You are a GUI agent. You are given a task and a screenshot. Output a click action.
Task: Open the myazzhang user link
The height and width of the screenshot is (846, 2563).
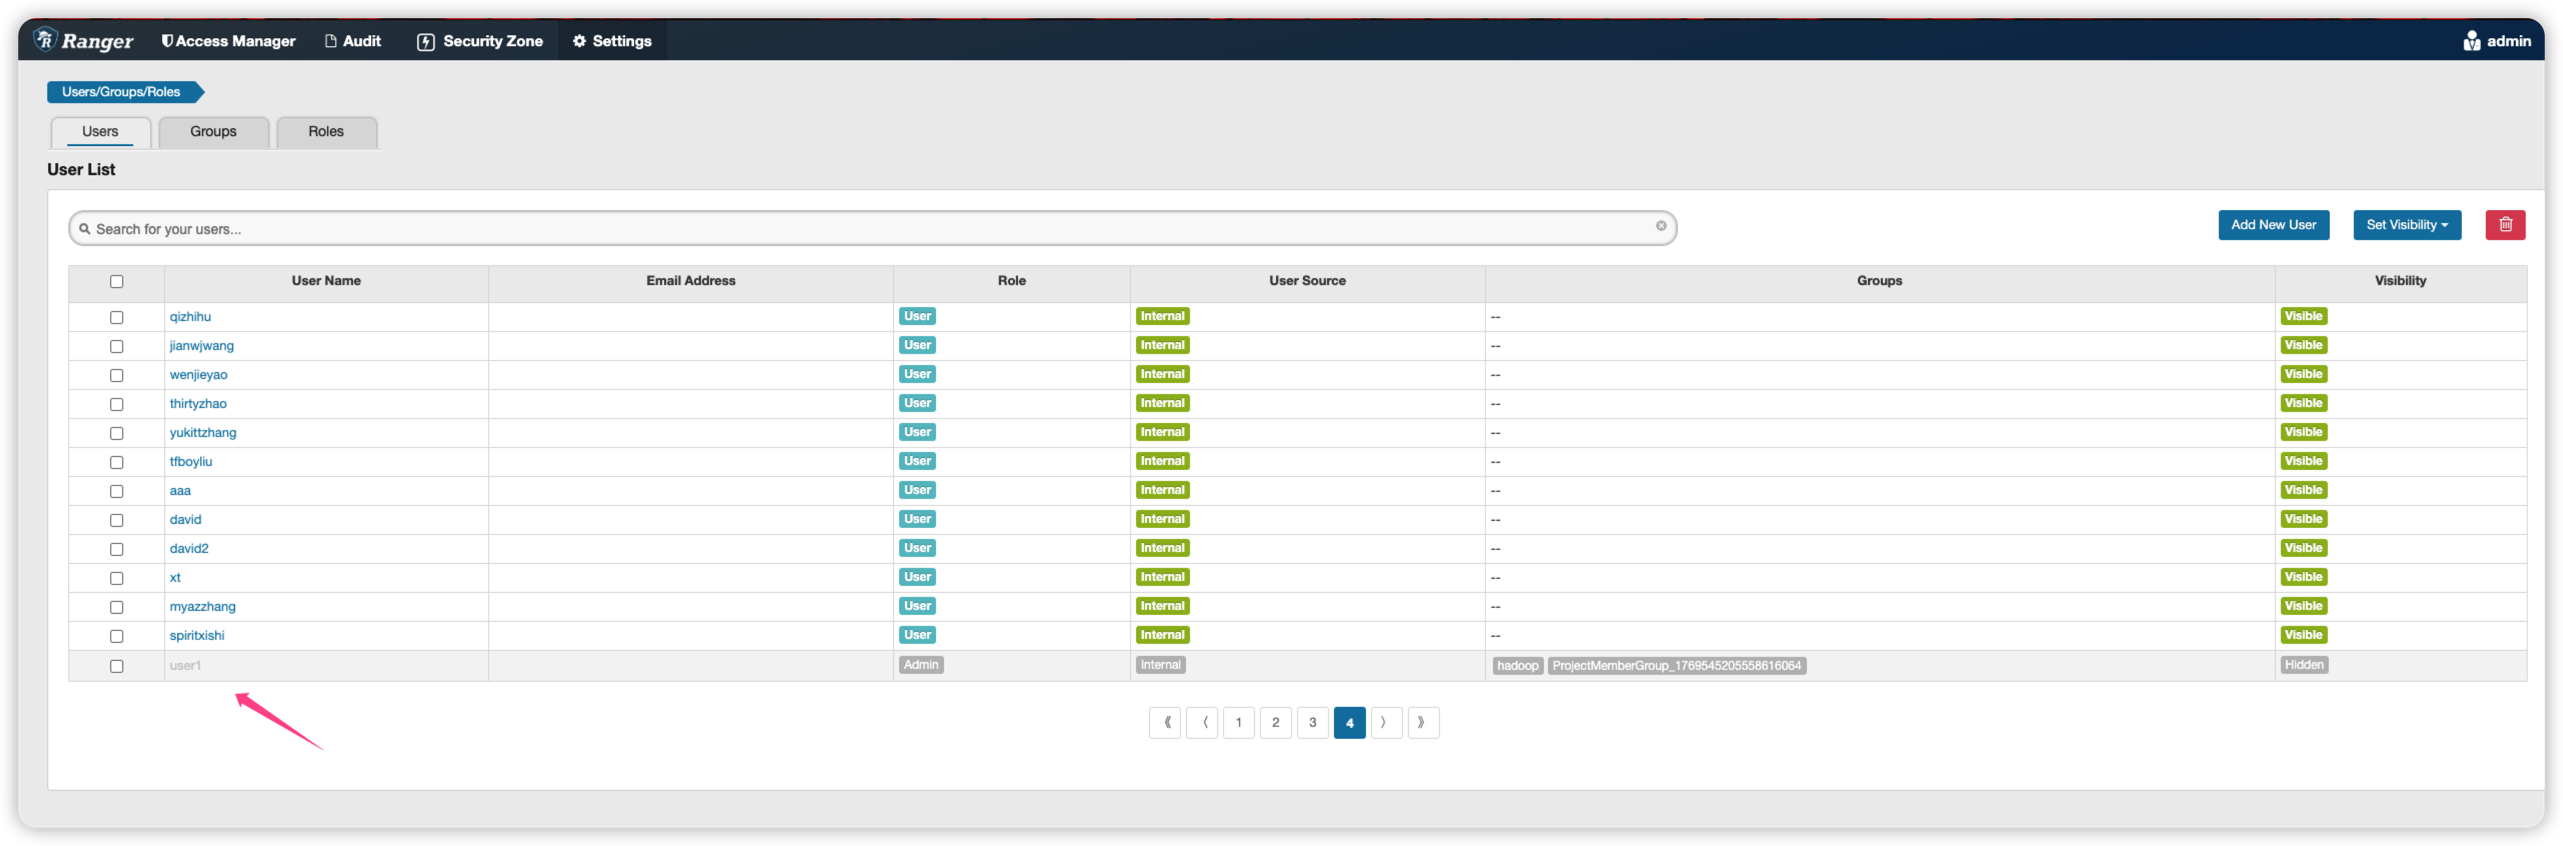pyautogui.click(x=203, y=607)
